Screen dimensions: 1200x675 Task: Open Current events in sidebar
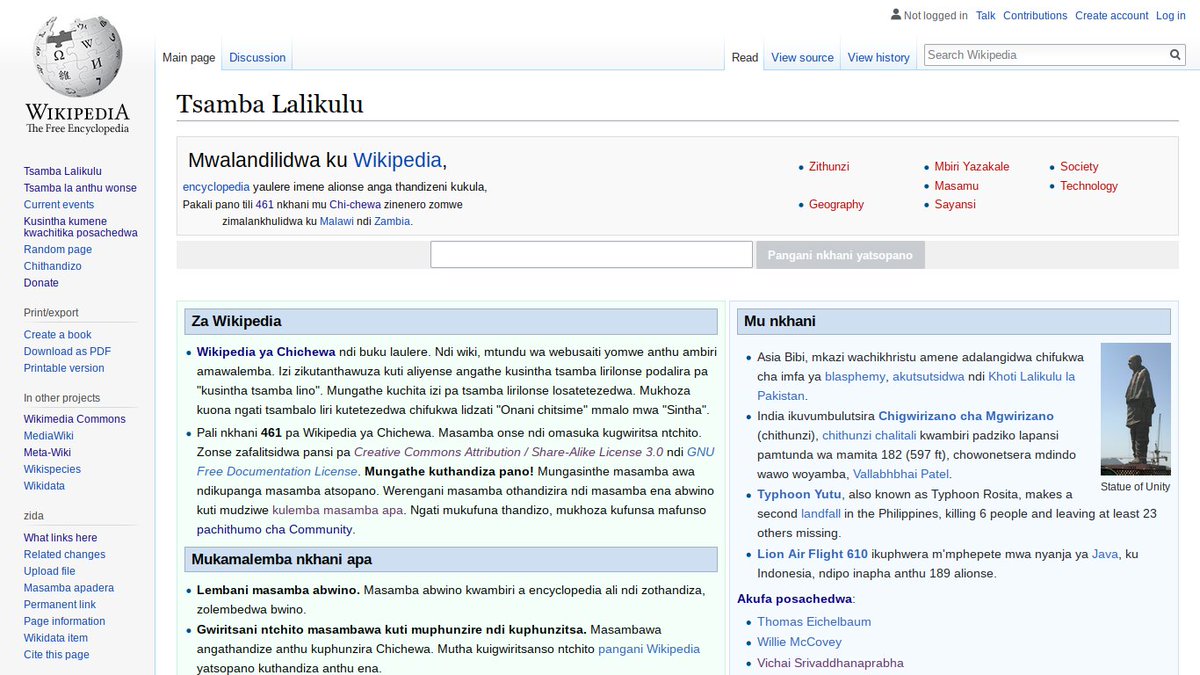(59, 205)
